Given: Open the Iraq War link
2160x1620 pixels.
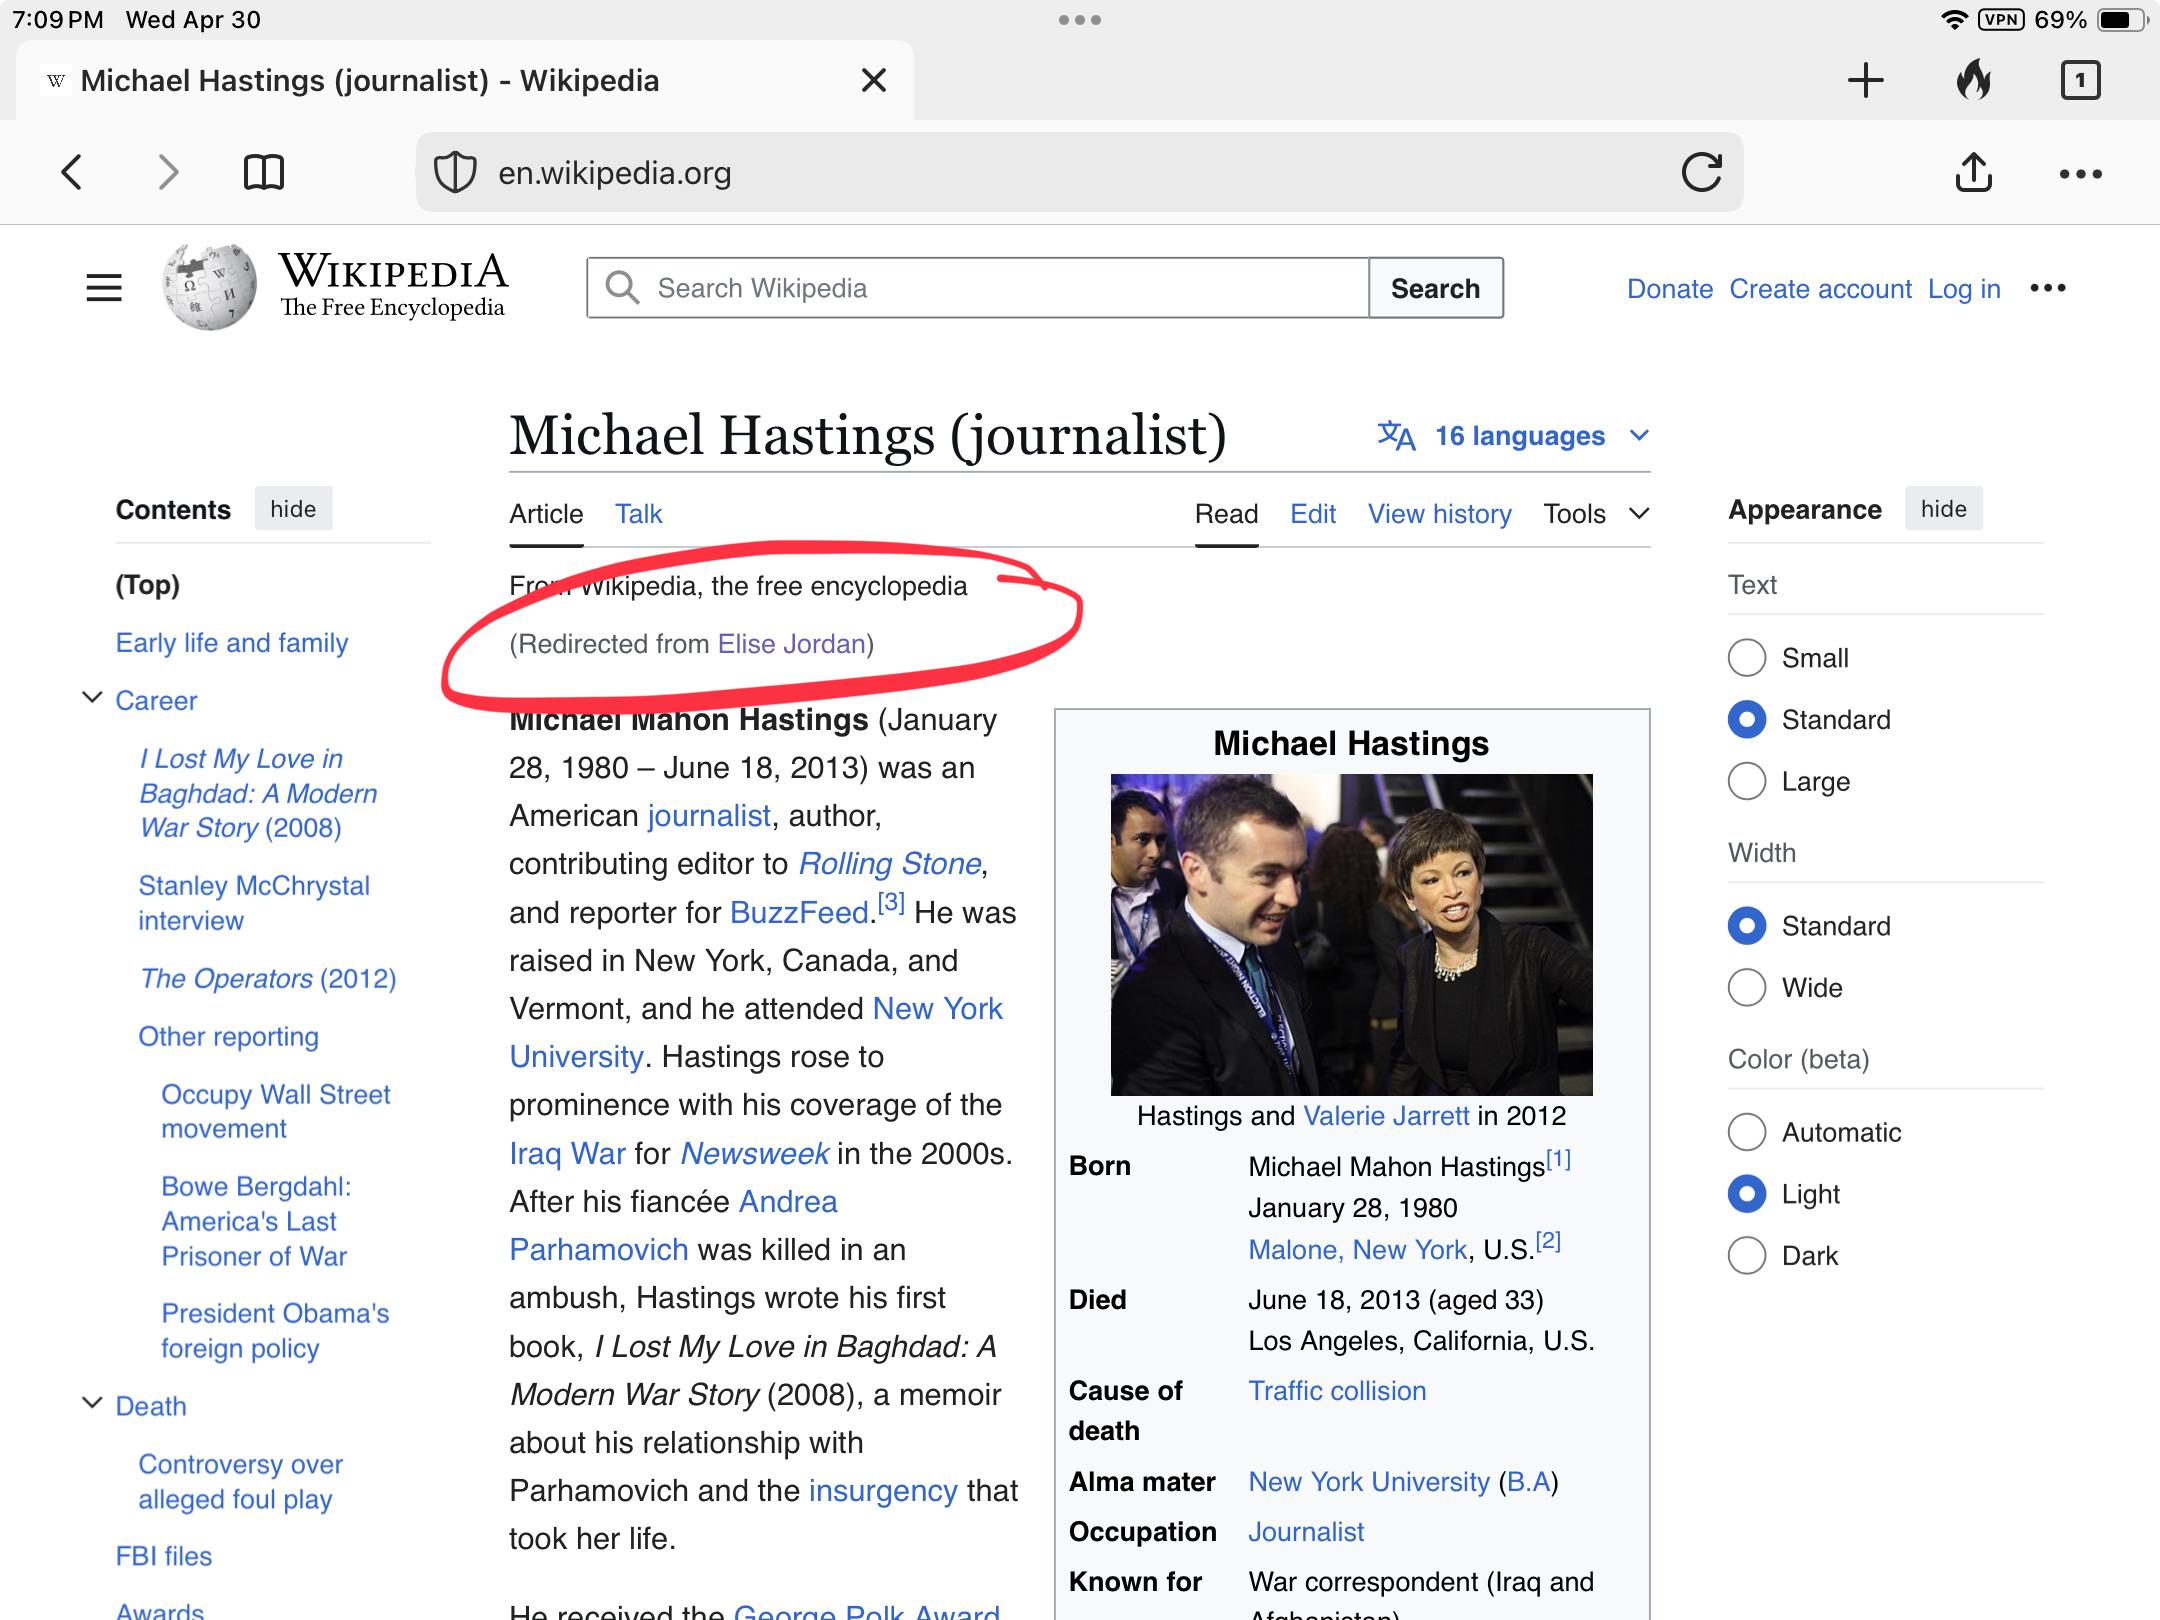Looking at the screenshot, I should (x=567, y=1154).
